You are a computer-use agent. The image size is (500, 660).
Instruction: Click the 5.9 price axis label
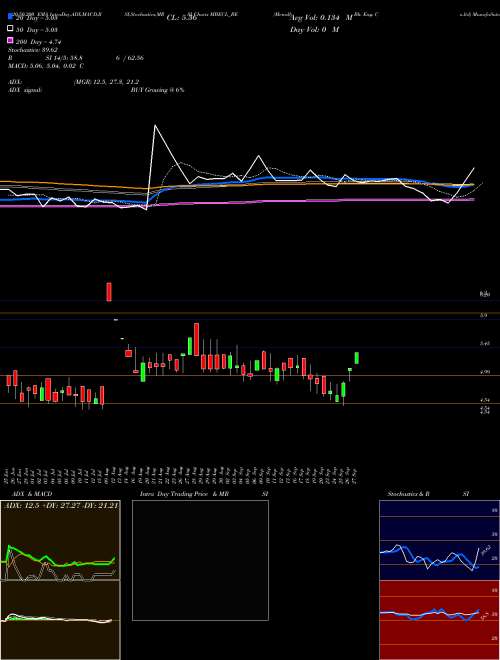point(484,315)
